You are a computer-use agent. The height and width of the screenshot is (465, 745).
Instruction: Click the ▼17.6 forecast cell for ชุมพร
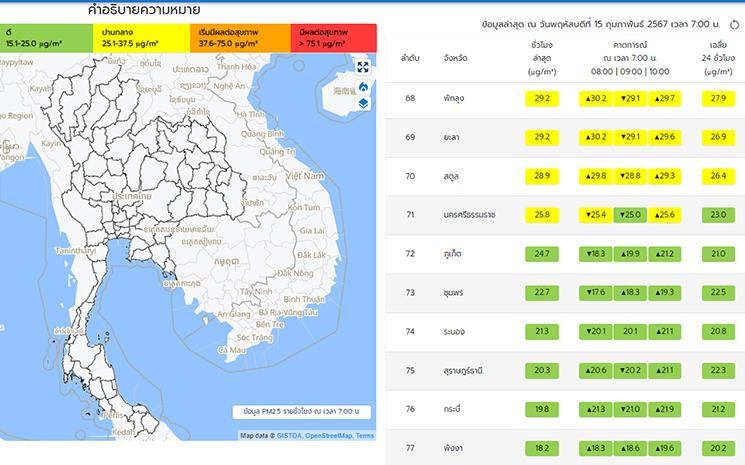[596, 293]
